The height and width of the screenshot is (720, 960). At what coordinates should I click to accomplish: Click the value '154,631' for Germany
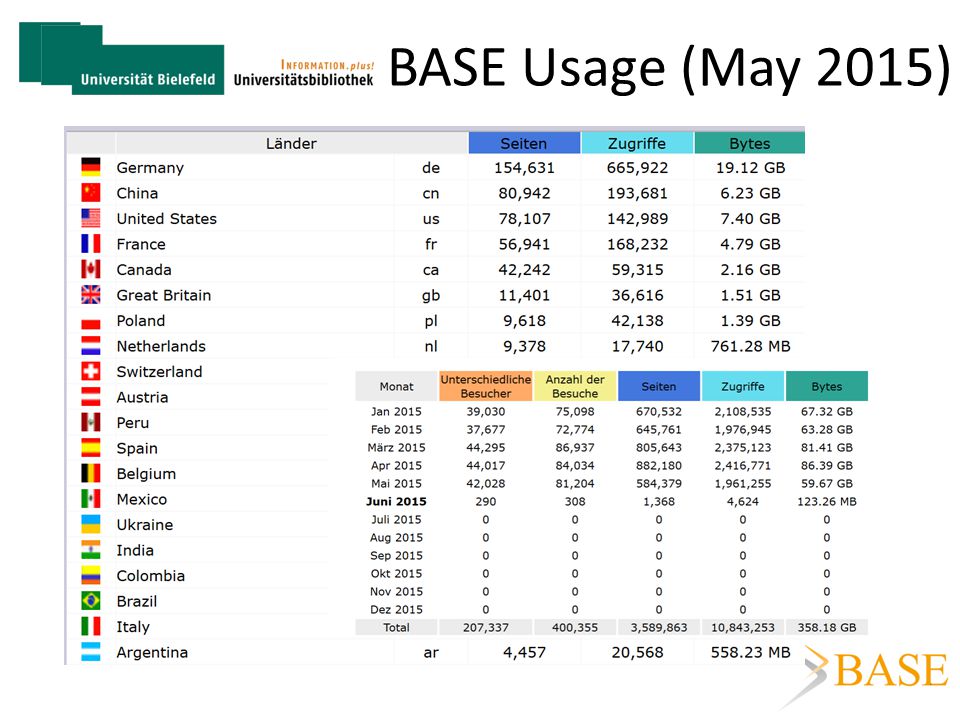[524, 168]
